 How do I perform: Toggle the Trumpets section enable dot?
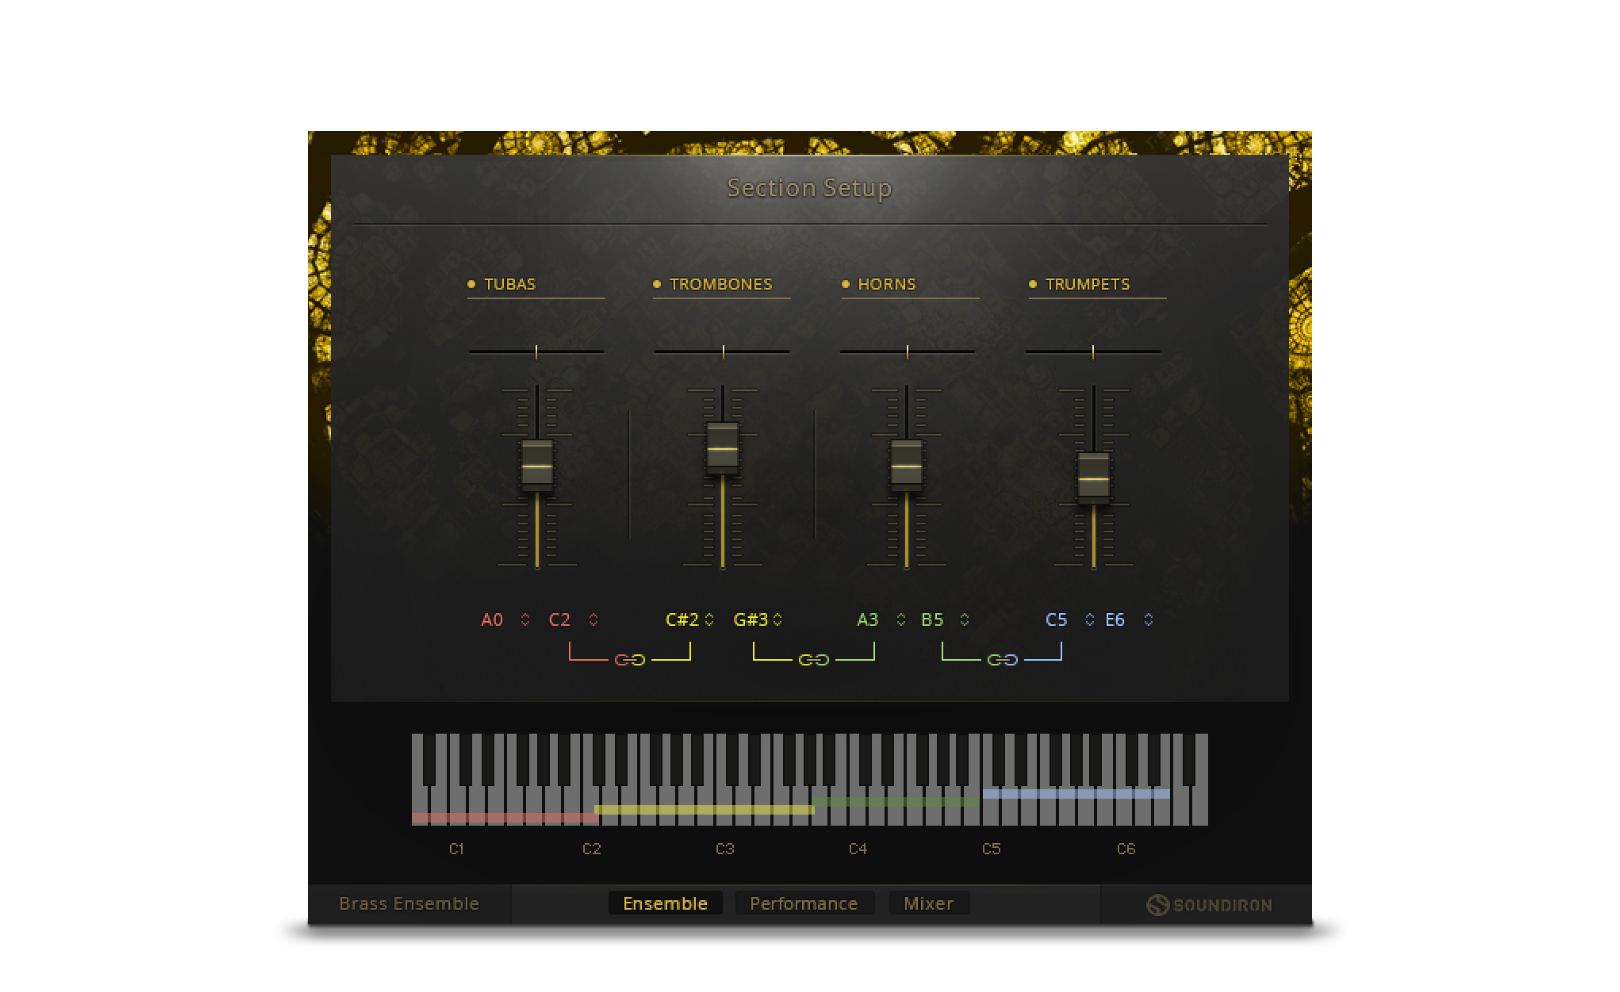pyautogui.click(x=1033, y=285)
